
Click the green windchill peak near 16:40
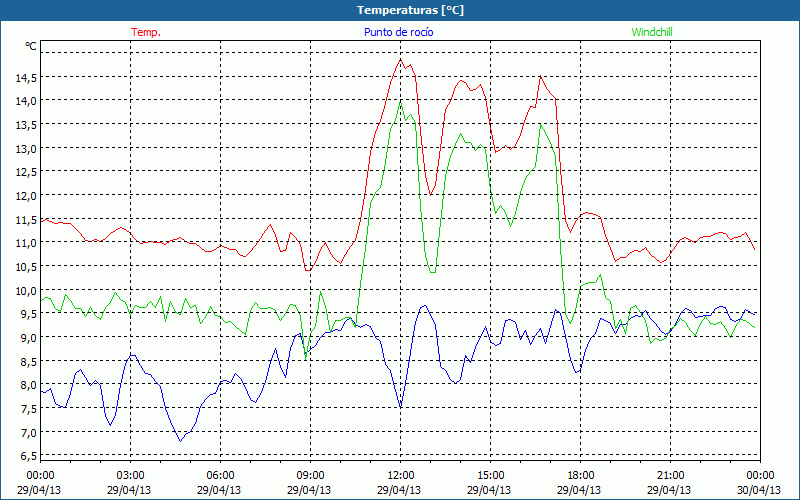[540, 124]
